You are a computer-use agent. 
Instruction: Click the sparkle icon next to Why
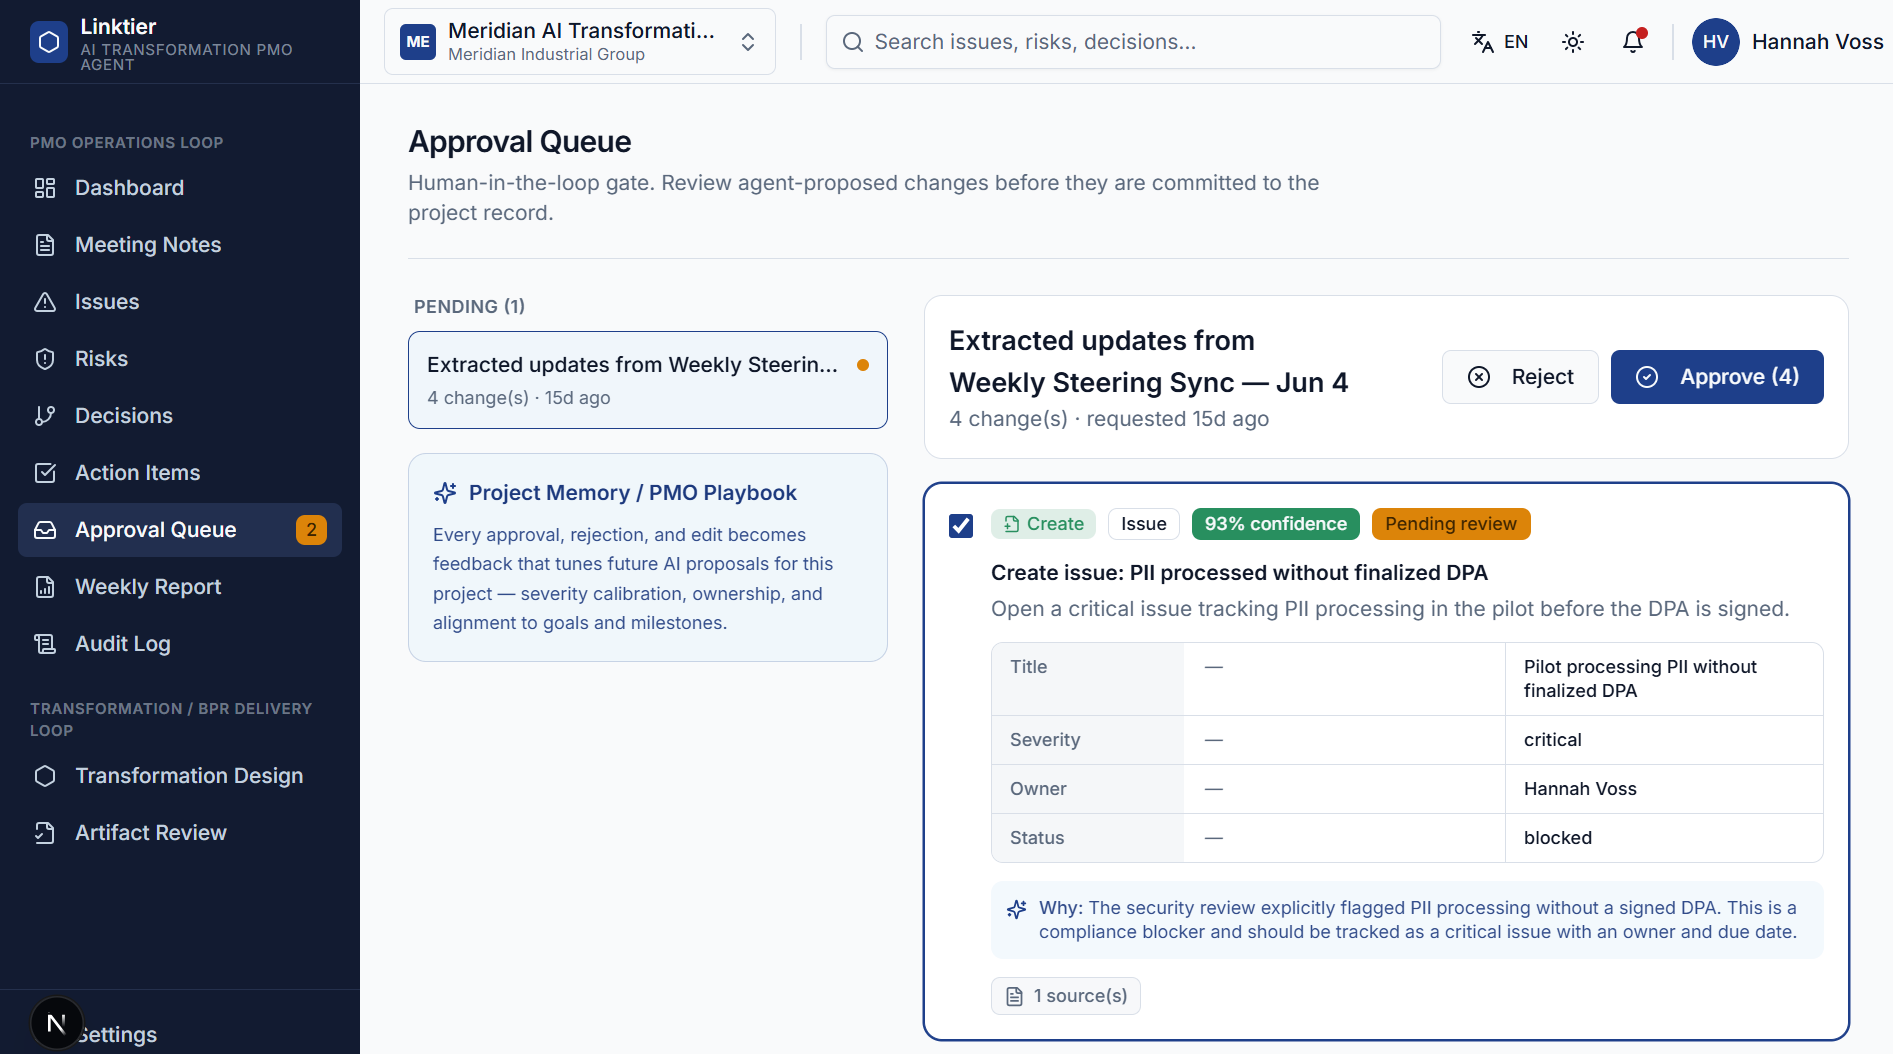pos(1017,909)
